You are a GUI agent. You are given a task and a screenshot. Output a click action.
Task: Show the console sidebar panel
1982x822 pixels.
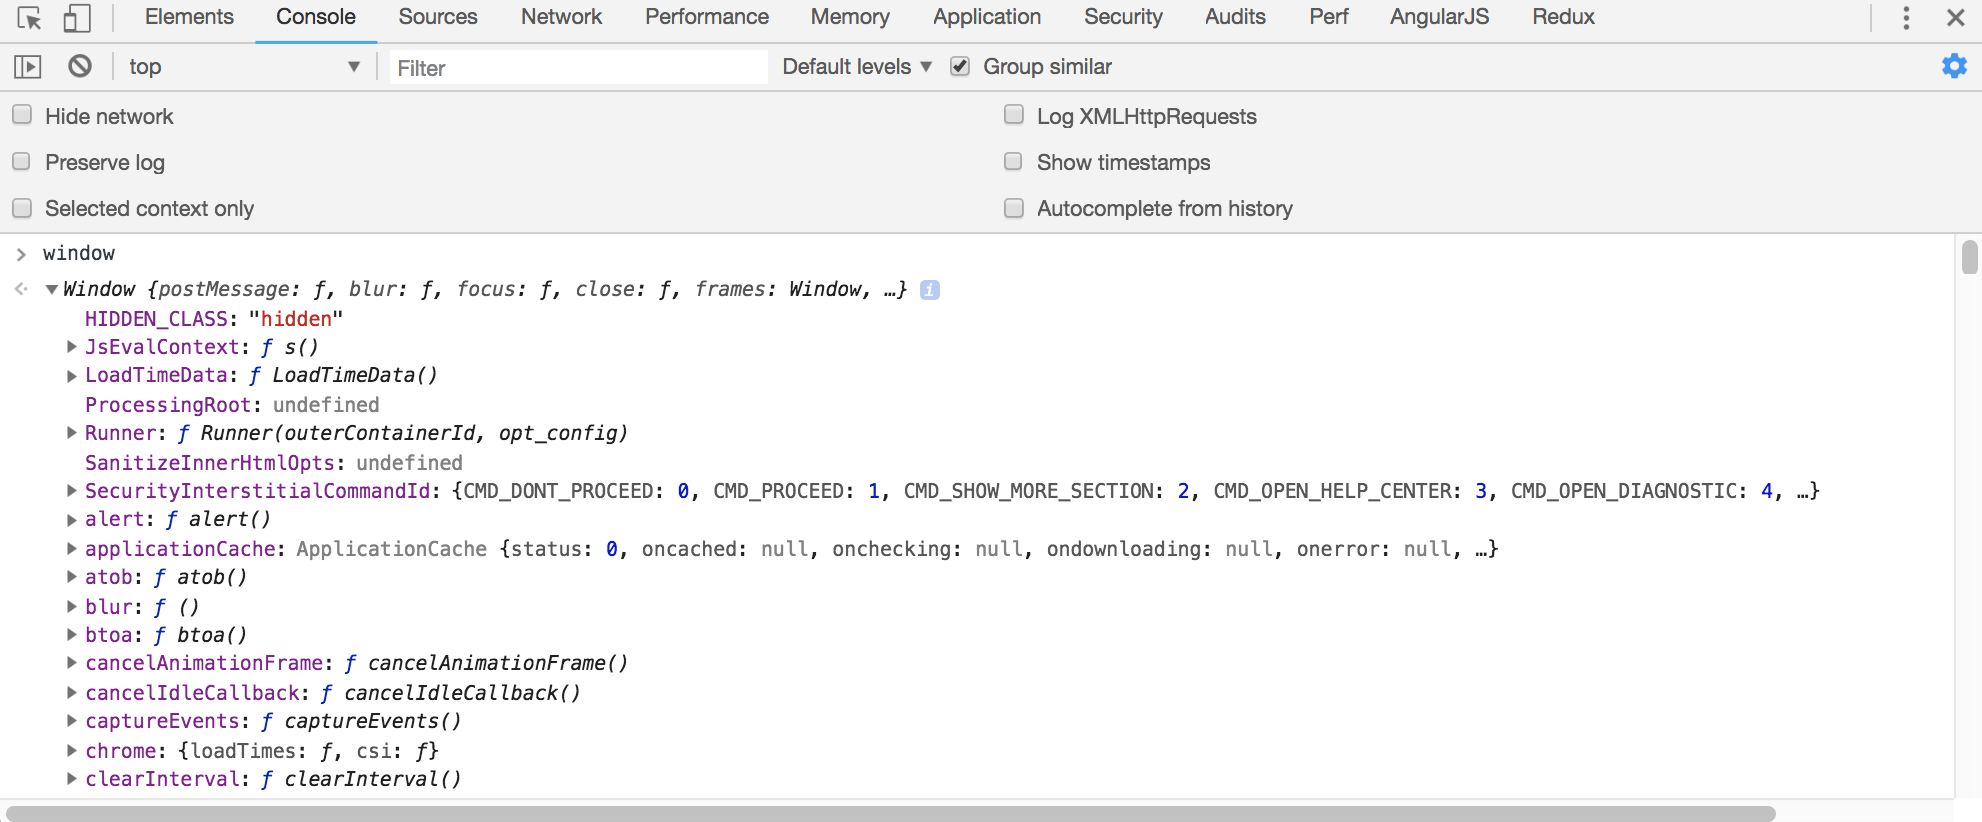(27, 67)
